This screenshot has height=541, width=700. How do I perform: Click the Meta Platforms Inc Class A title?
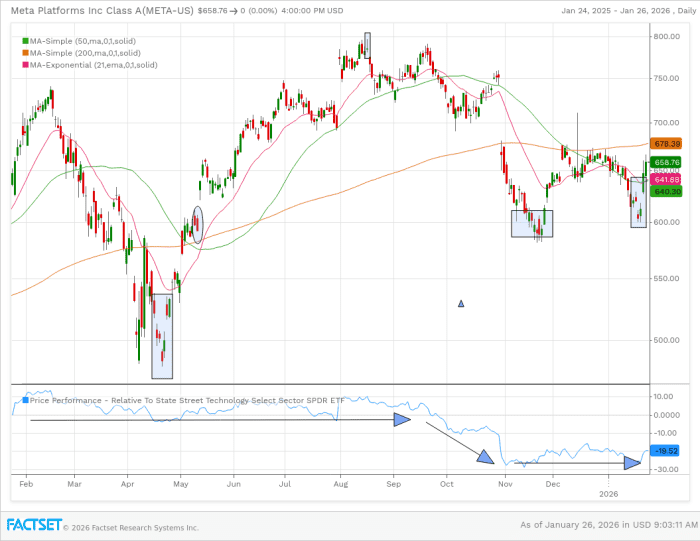click(x=102, y=11)
